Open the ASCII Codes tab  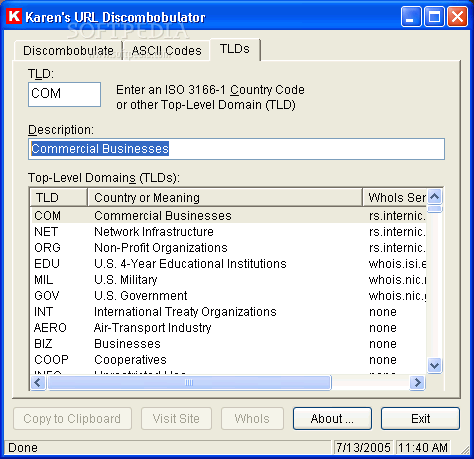166,51
